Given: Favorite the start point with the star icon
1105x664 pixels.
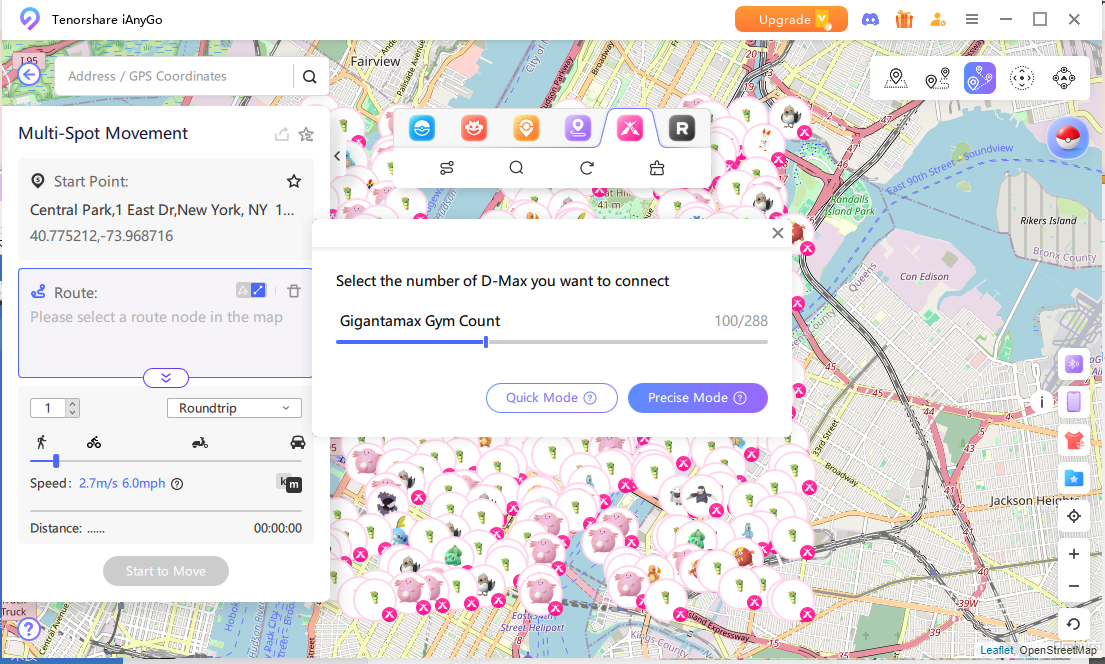Looking at the screenshot, I should click(x=294, y=181).
